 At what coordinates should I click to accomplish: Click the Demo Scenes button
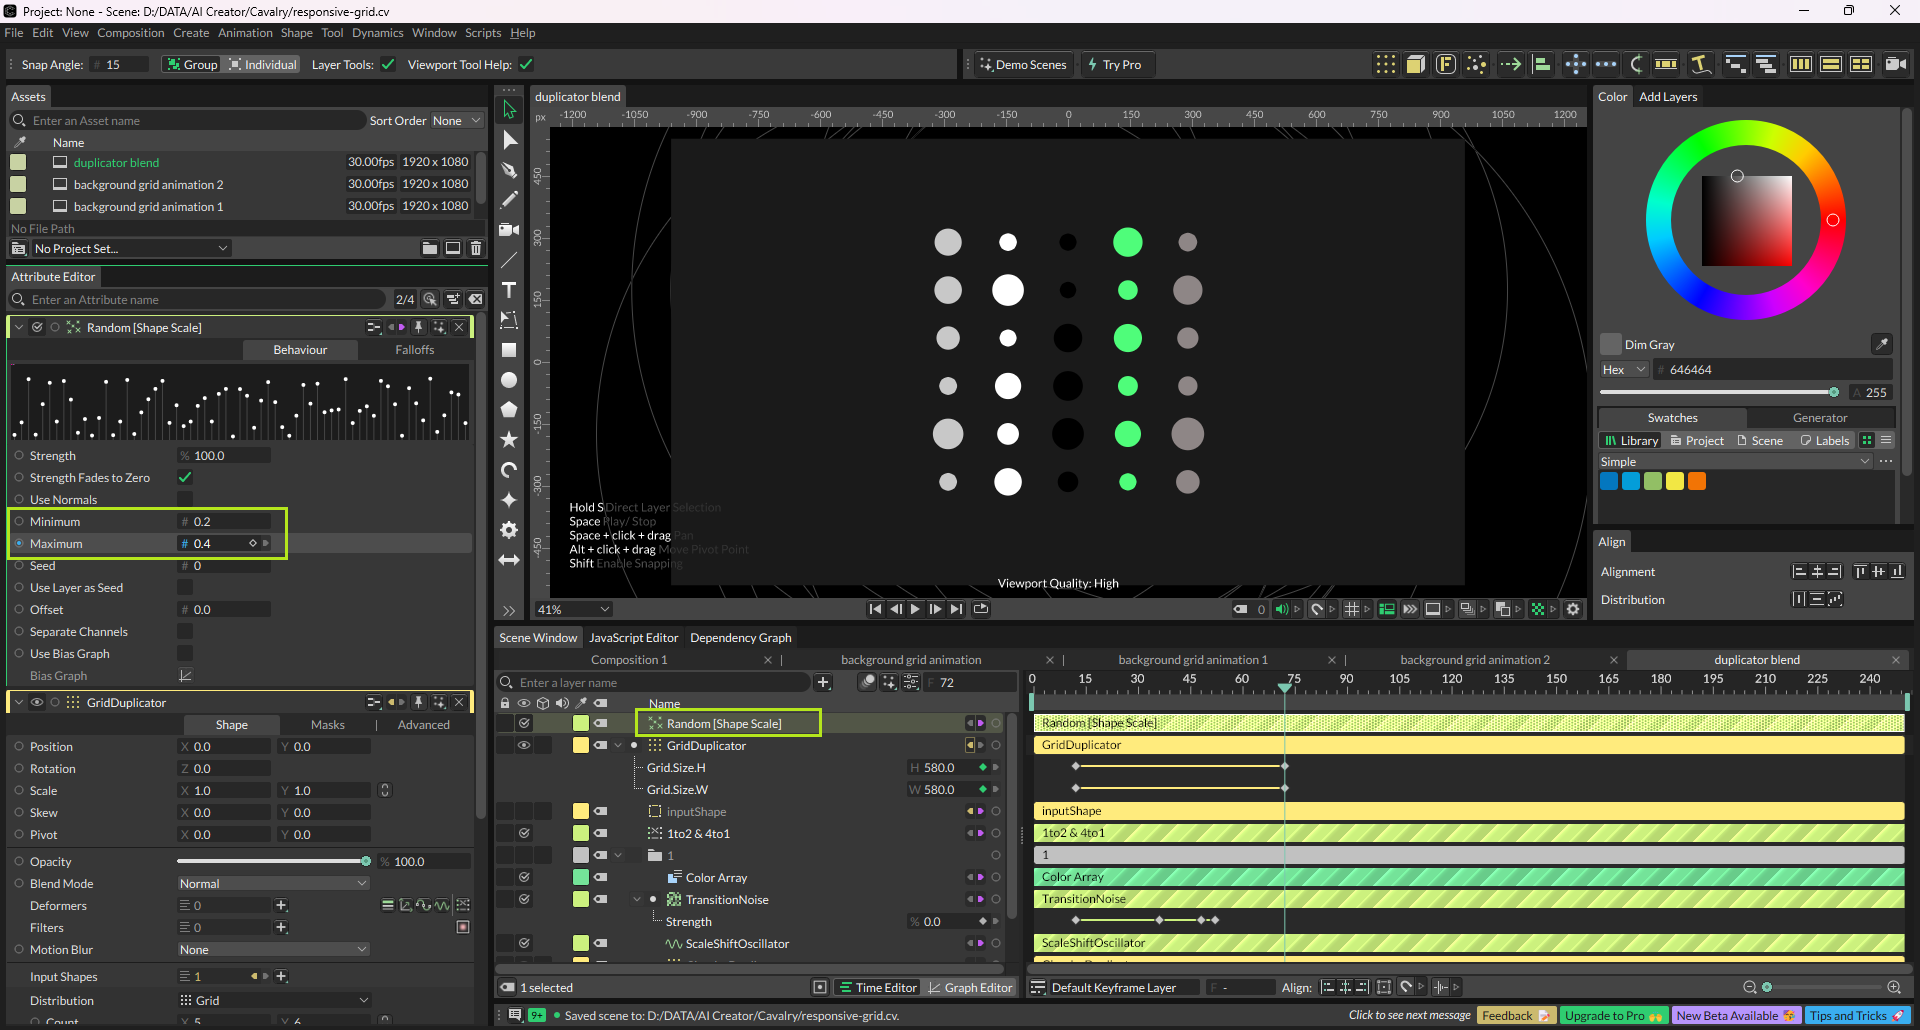point(1023,65)
